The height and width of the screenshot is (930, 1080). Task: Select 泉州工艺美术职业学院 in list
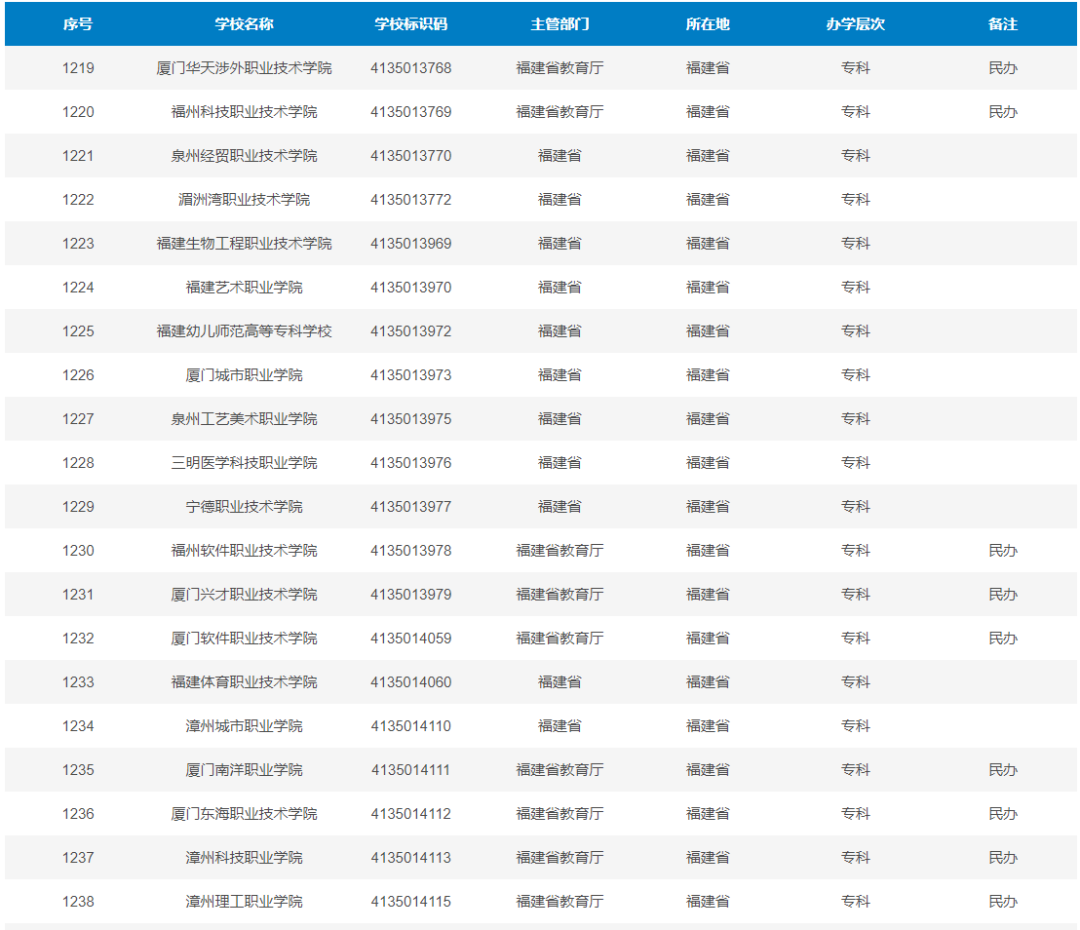(244, 419)
